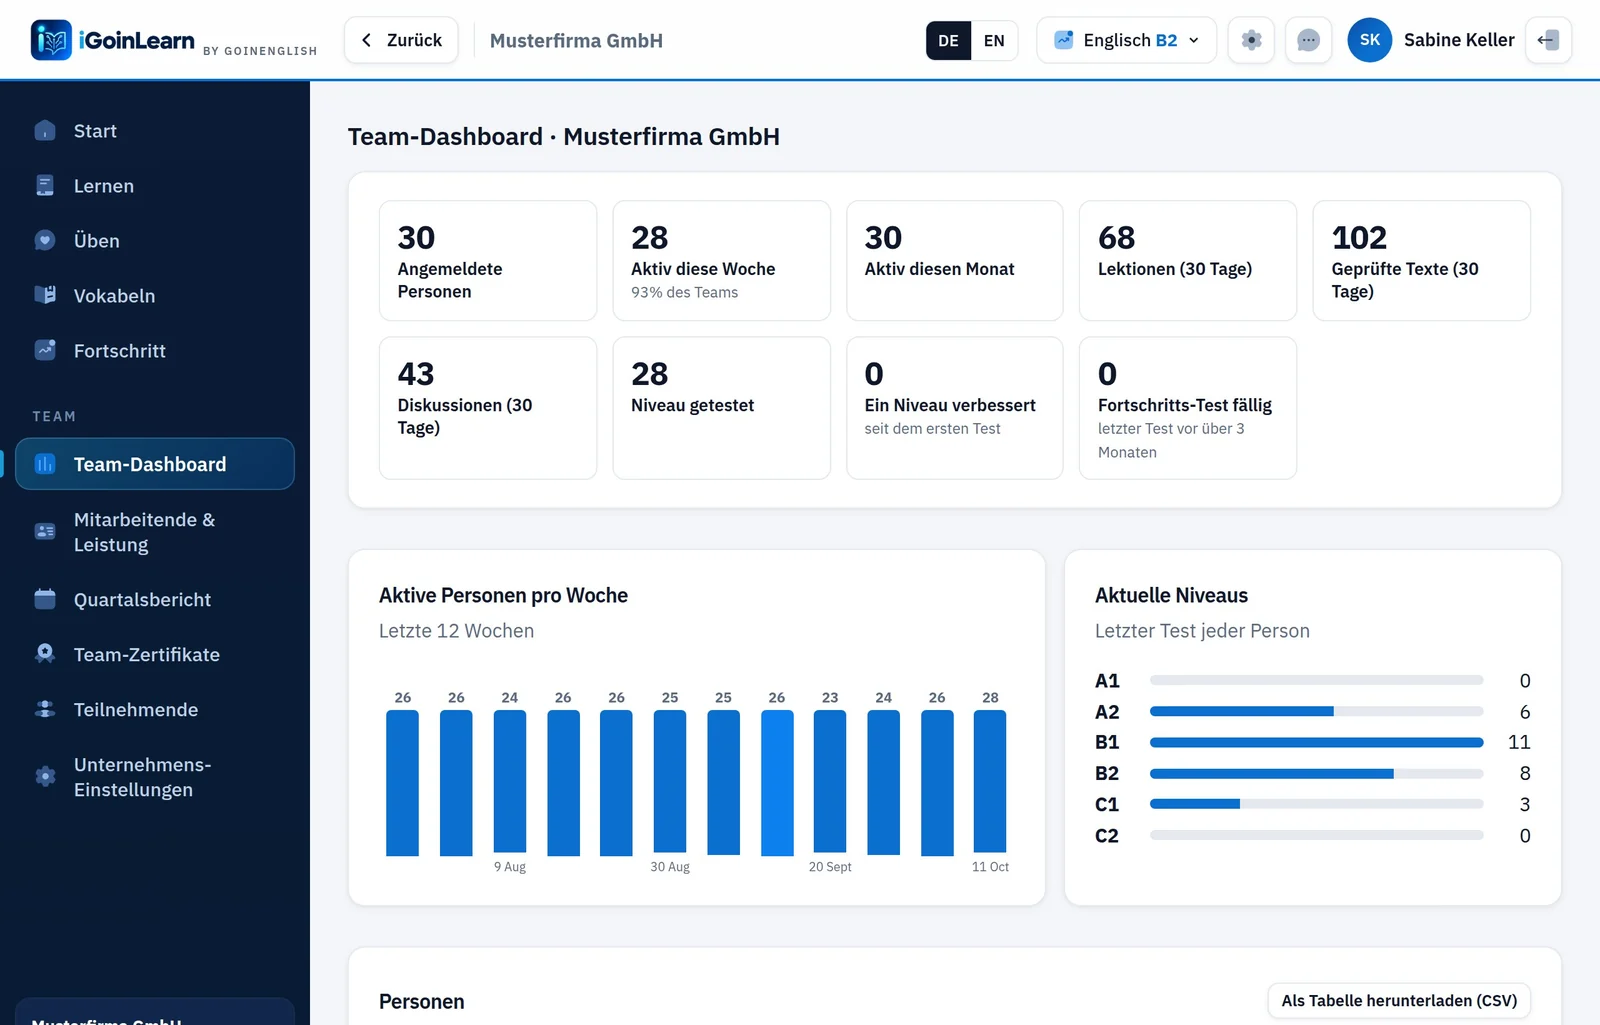The image size is (1600, 1025).
Task: Click the SK user avatar
Action: [x=1370, y=40]
